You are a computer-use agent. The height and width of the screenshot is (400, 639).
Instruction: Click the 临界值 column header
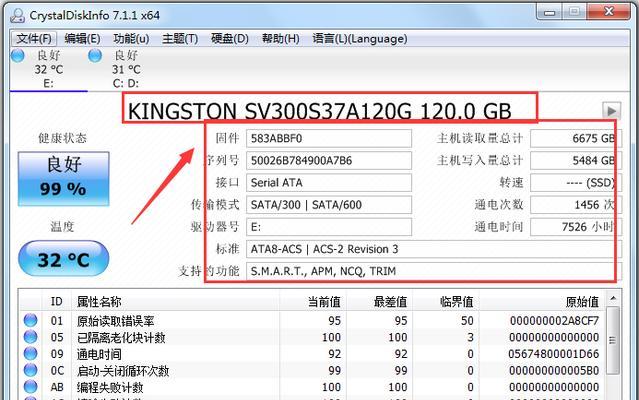click(446, 302)
